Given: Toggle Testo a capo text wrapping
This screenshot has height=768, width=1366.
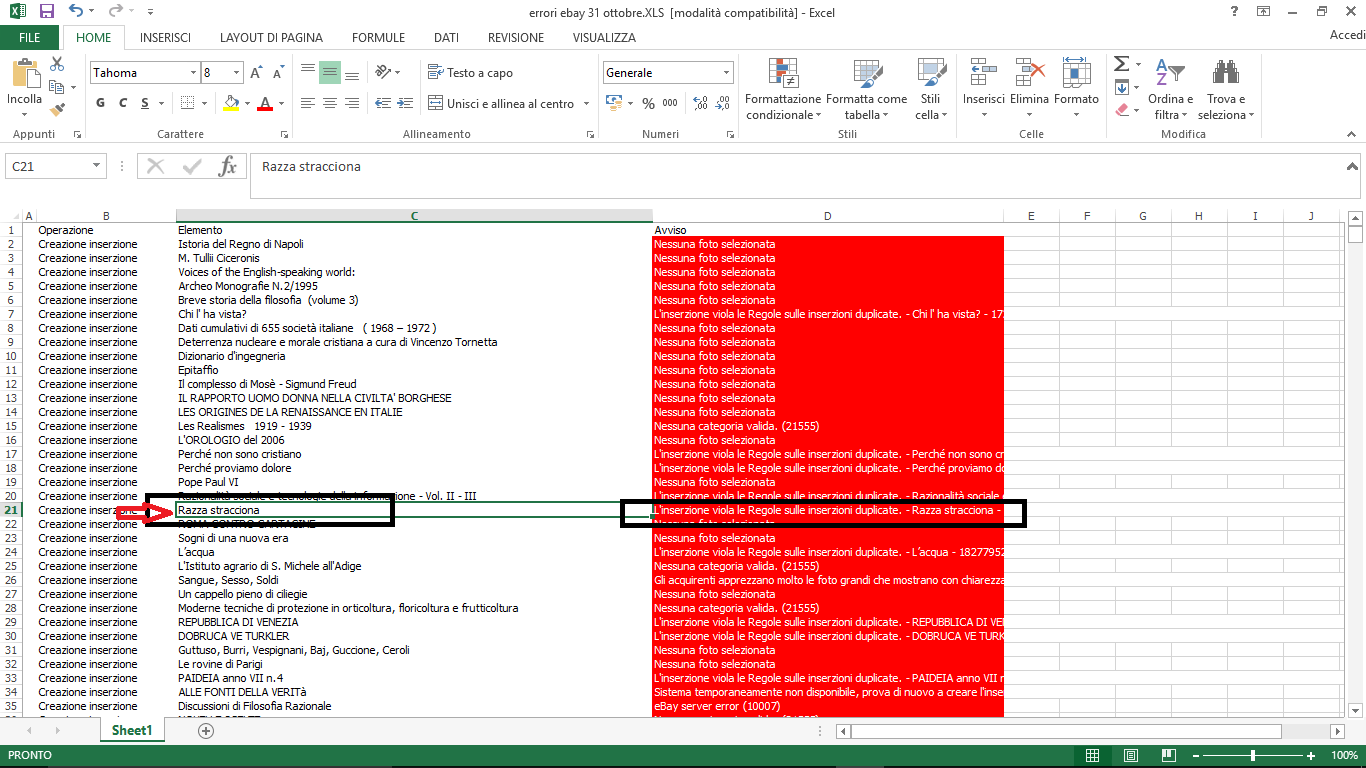Looking at the screenshot, I should point(470,73).
